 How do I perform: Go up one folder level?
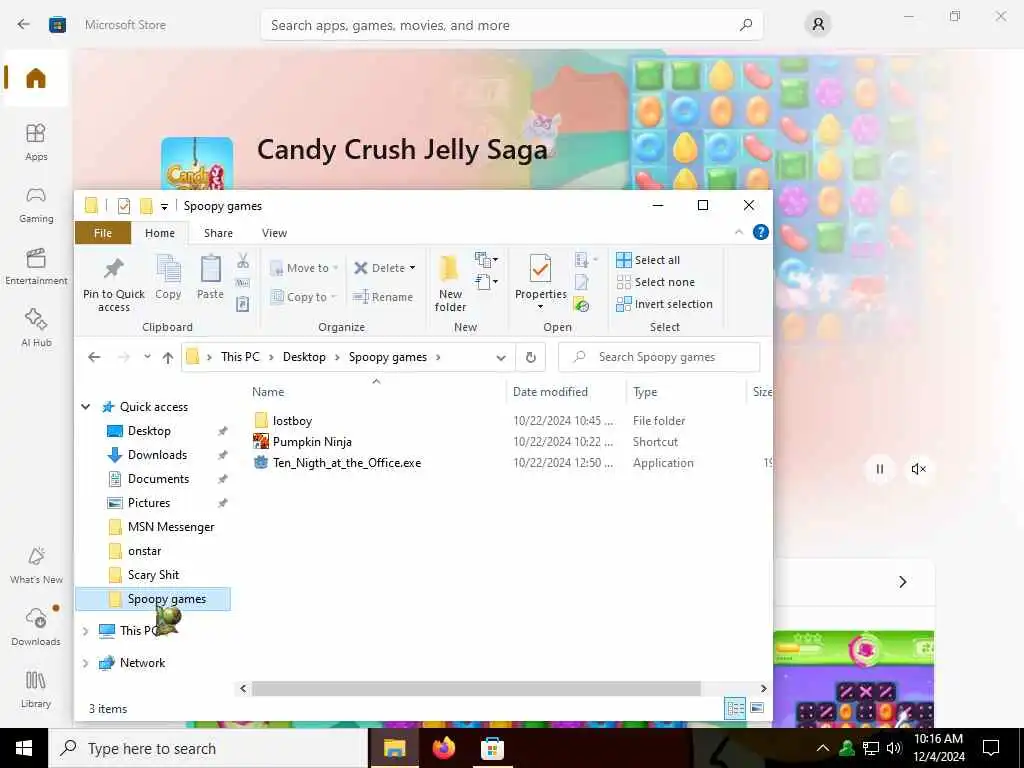(168, 357)
